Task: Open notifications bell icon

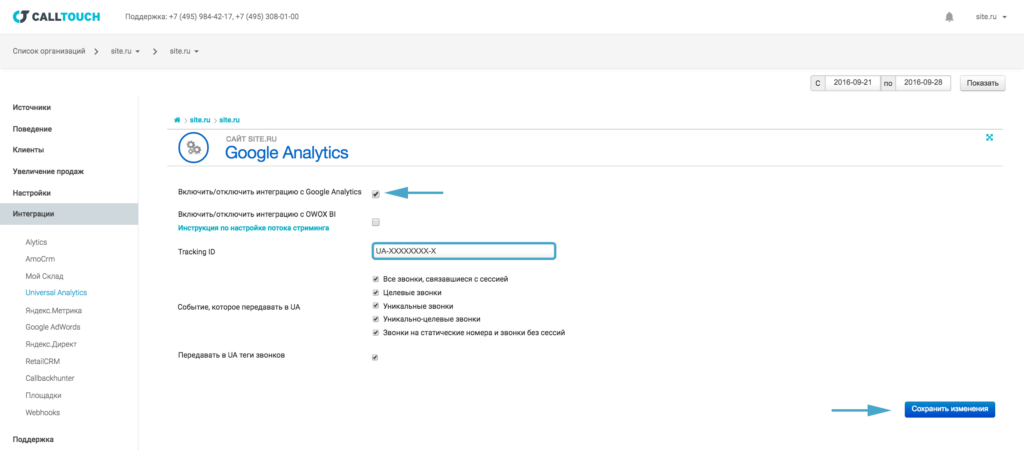Action: pyautogui.click(x=949, y=17)
